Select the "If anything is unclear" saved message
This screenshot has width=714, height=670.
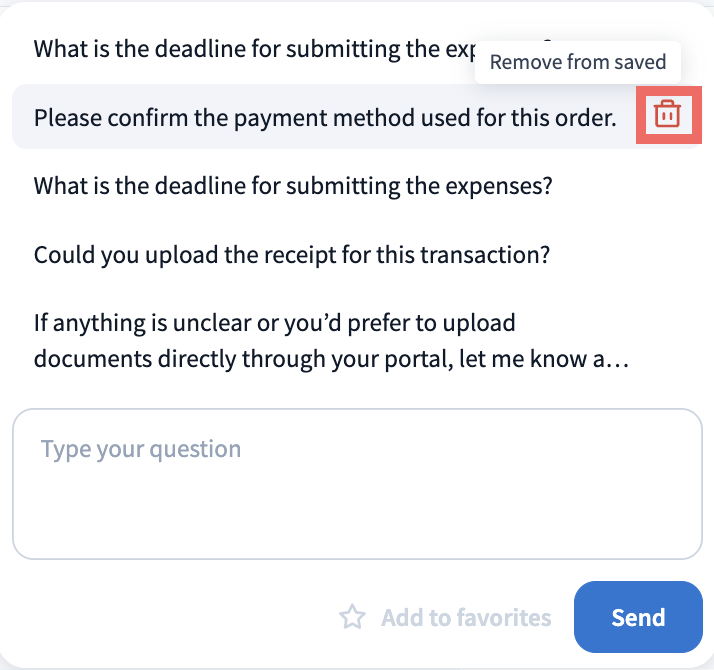pos(330,341)
